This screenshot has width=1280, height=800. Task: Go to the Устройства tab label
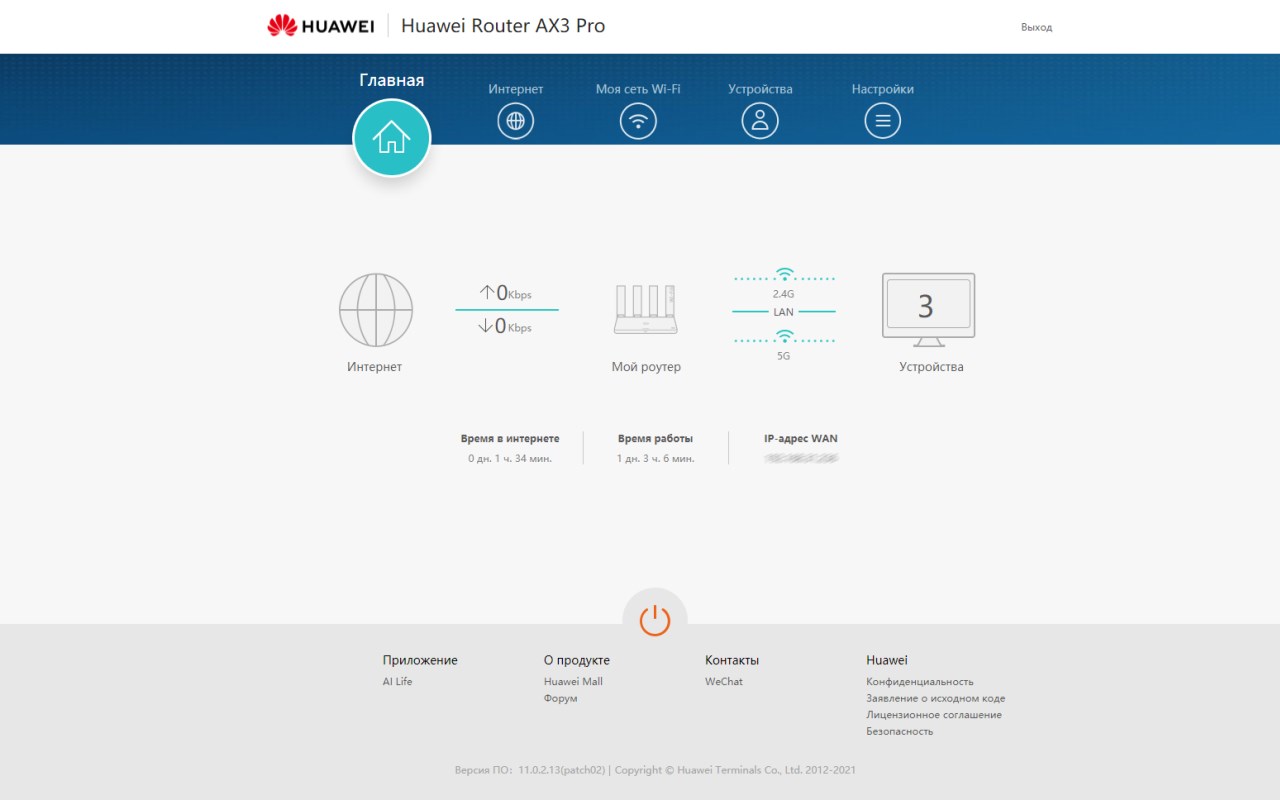pyautogui.click(x=760, y=89)
